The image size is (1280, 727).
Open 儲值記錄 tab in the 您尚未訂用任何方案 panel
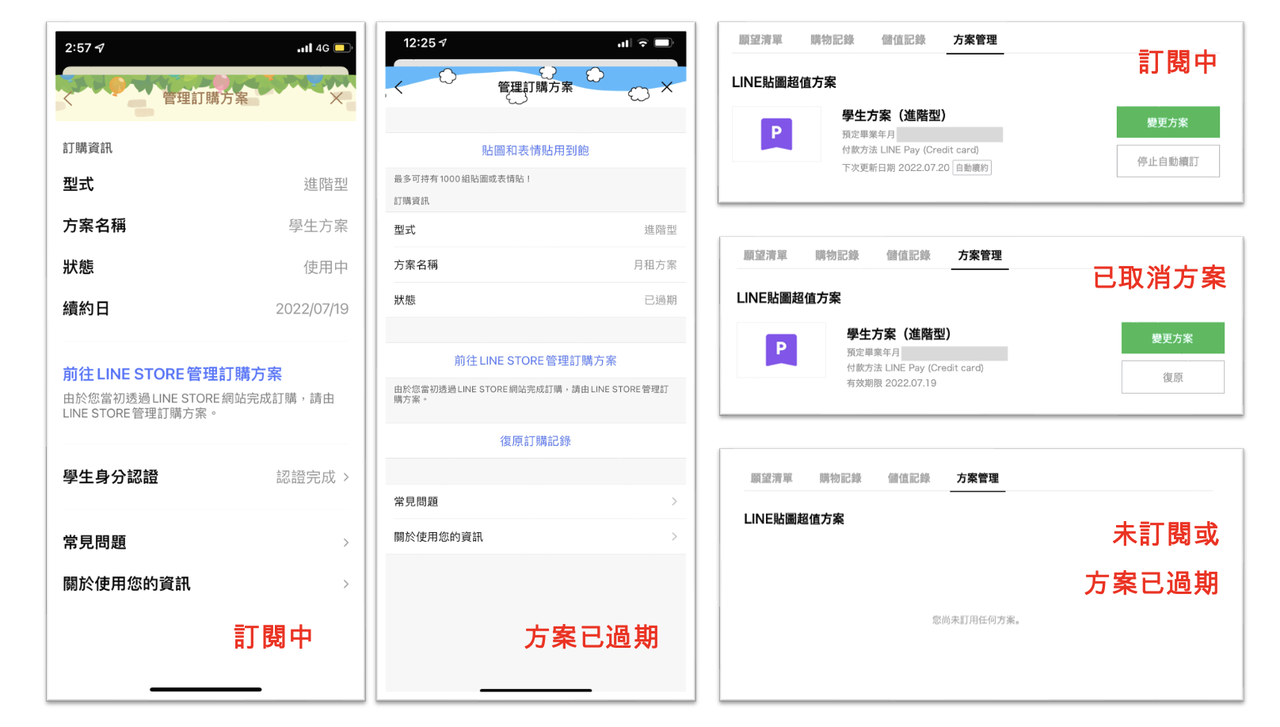(x=909, y=478)
